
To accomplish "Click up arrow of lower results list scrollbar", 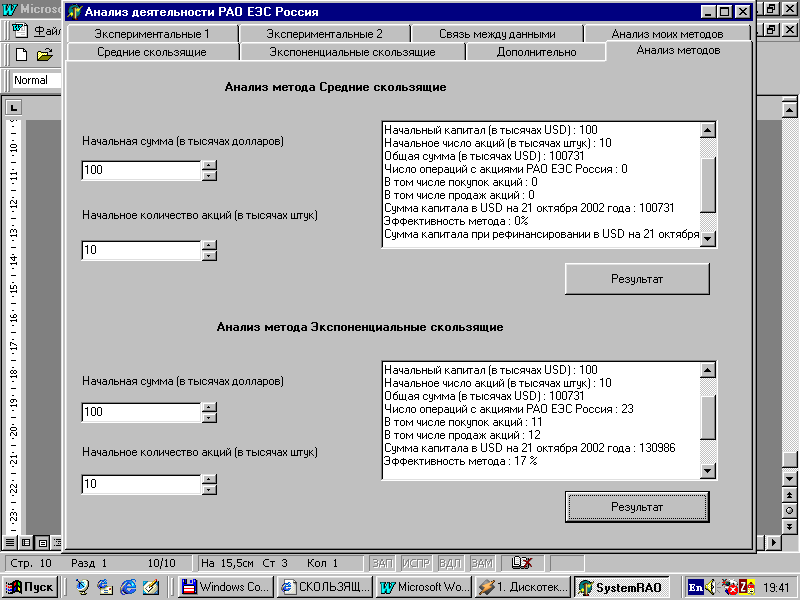I will click(708, 370).
